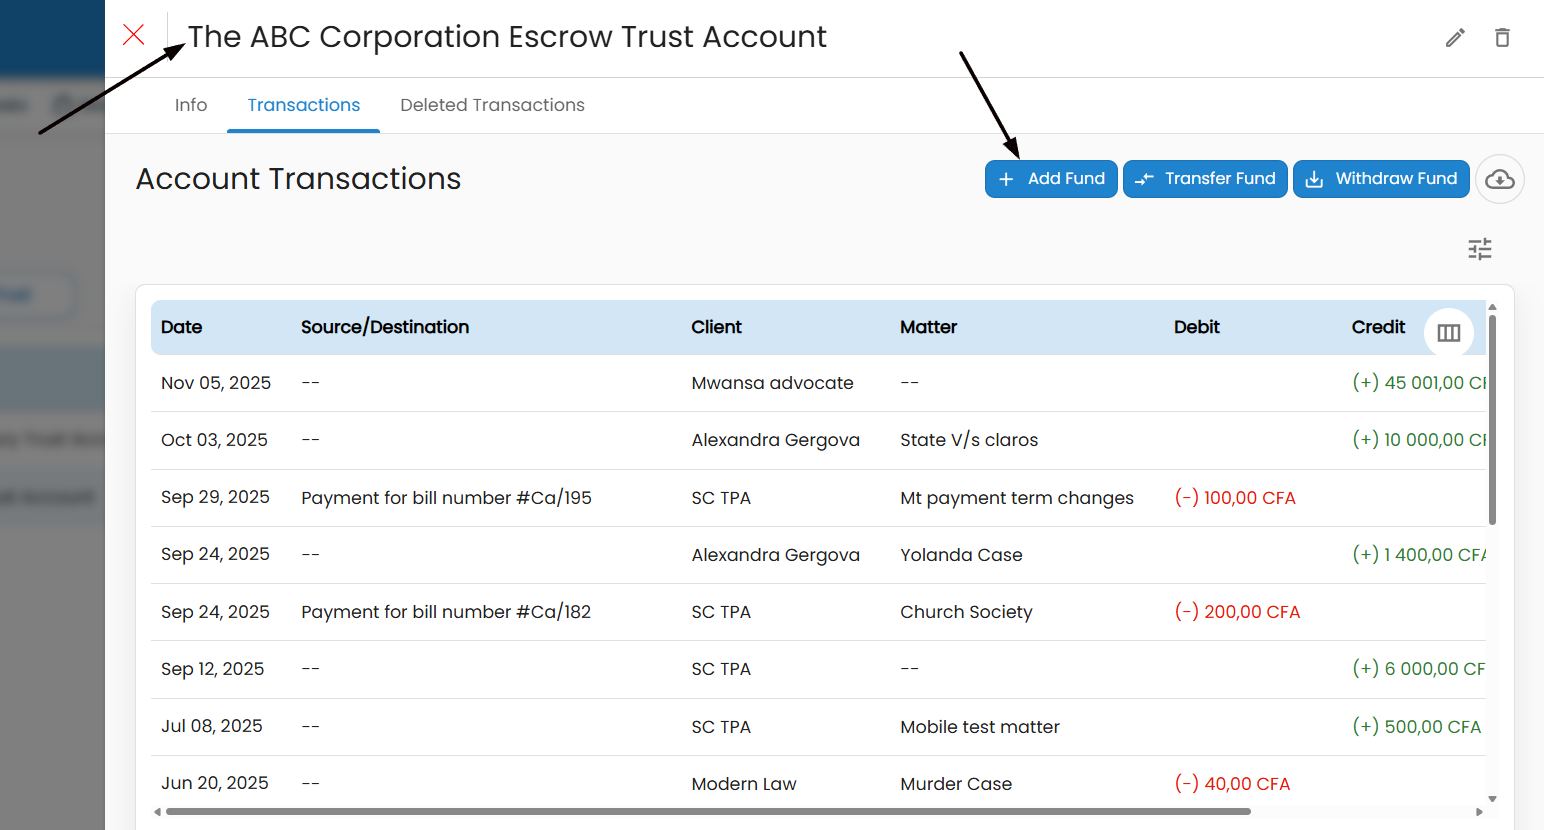Click the pencil edit account icon
This screenshot has width=1544, height=830.
(x=1455, y=38)
